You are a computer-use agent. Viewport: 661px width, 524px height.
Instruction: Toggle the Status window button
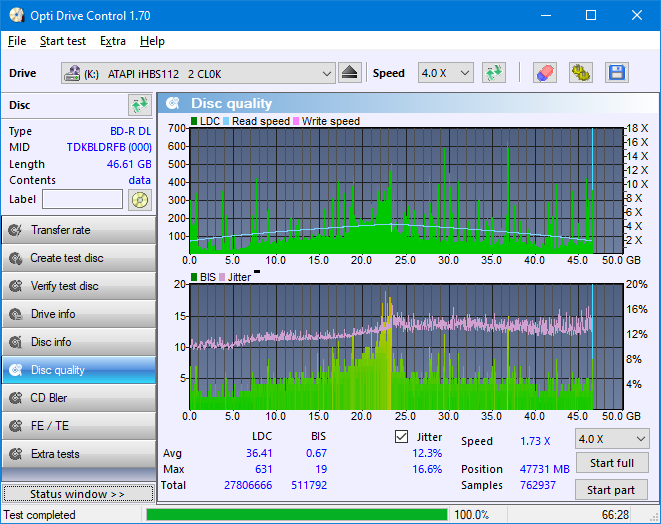(x=78, y=494)
